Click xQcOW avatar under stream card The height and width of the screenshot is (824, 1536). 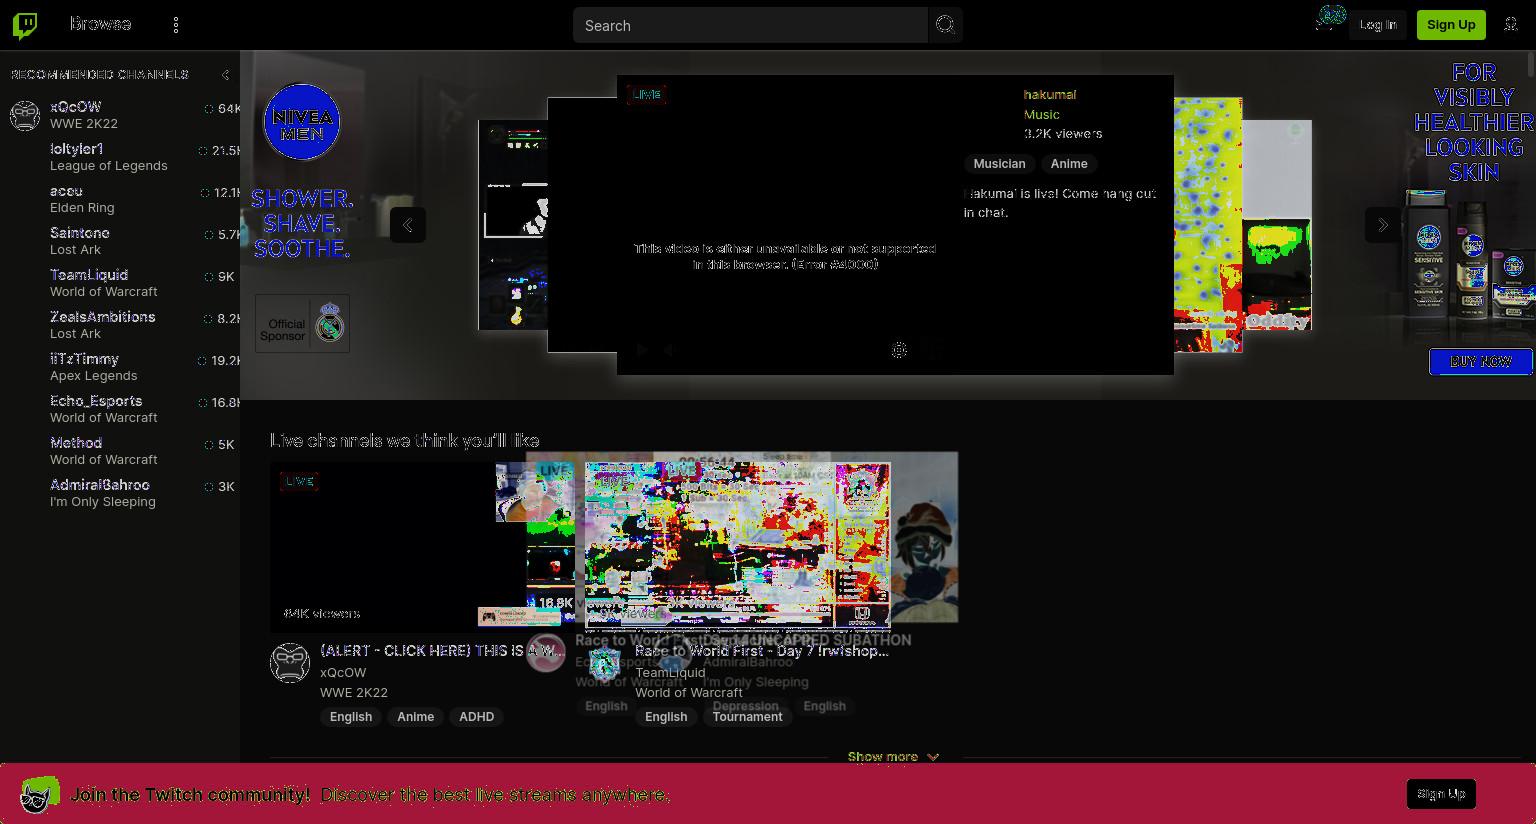[x=290, y=663]
